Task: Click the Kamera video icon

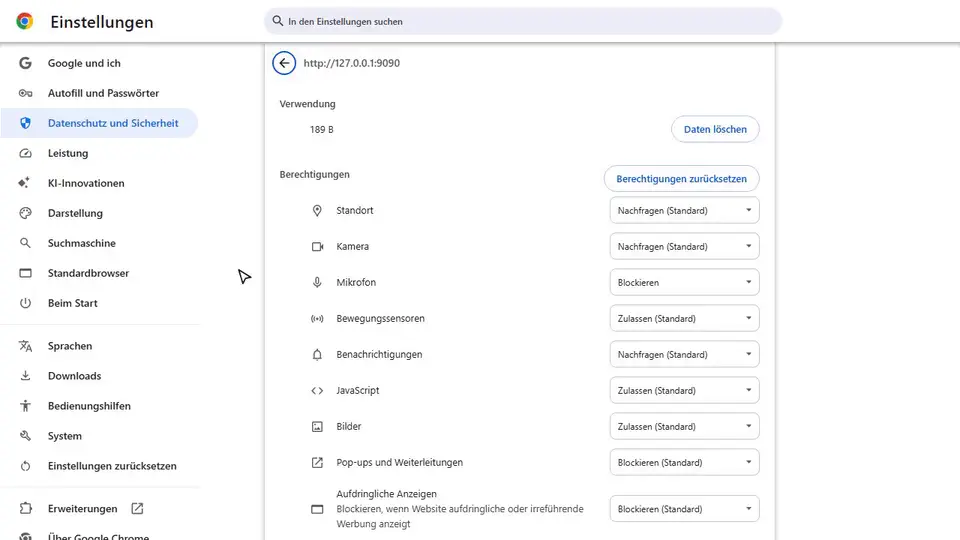Action: coord(317,247)
